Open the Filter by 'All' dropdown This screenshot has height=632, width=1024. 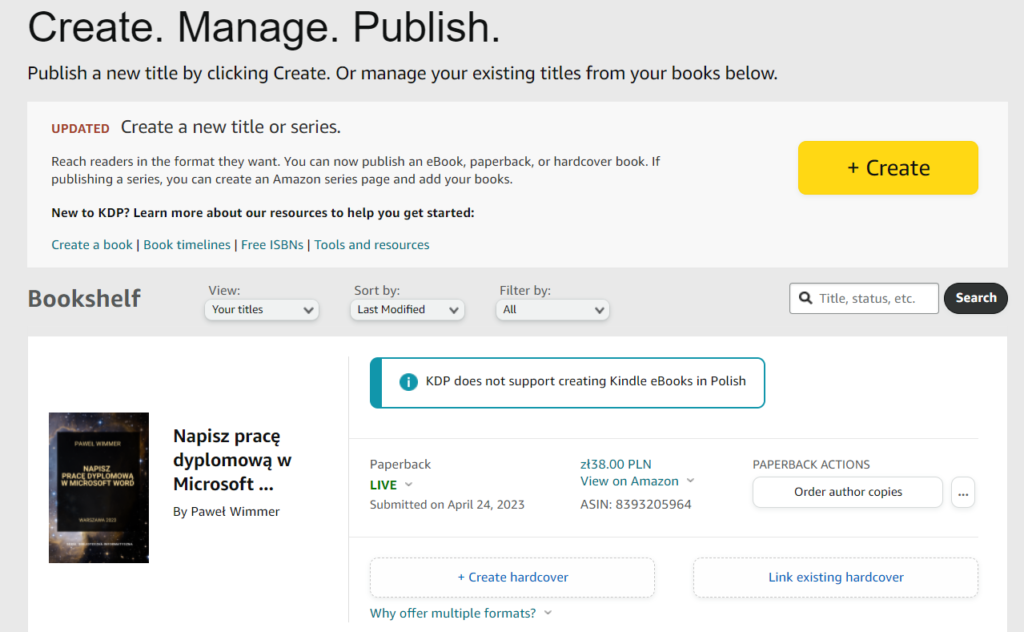[x=553, y=310]
